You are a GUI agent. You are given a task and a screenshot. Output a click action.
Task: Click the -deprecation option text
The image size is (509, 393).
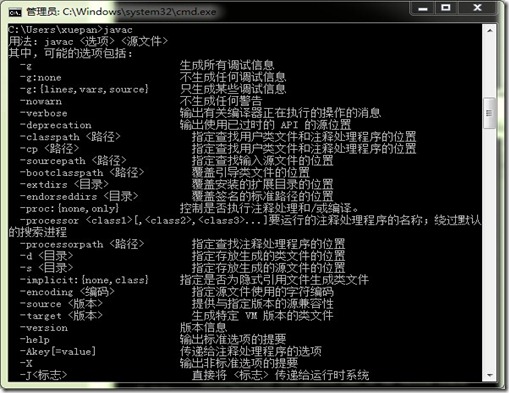(56, 125)
